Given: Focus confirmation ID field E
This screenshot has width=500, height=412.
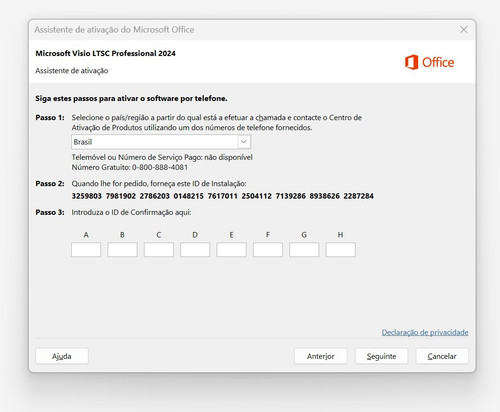Looking at the screenshot, I should click(x=231, y=250).
